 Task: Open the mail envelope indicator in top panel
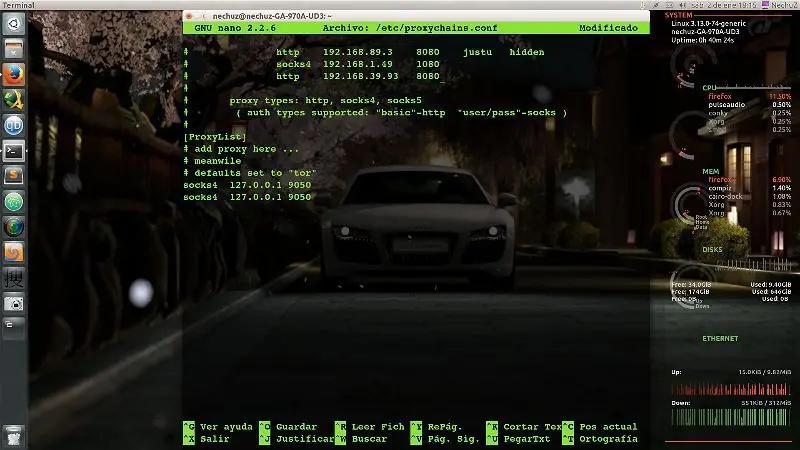[x=670, y=5]
